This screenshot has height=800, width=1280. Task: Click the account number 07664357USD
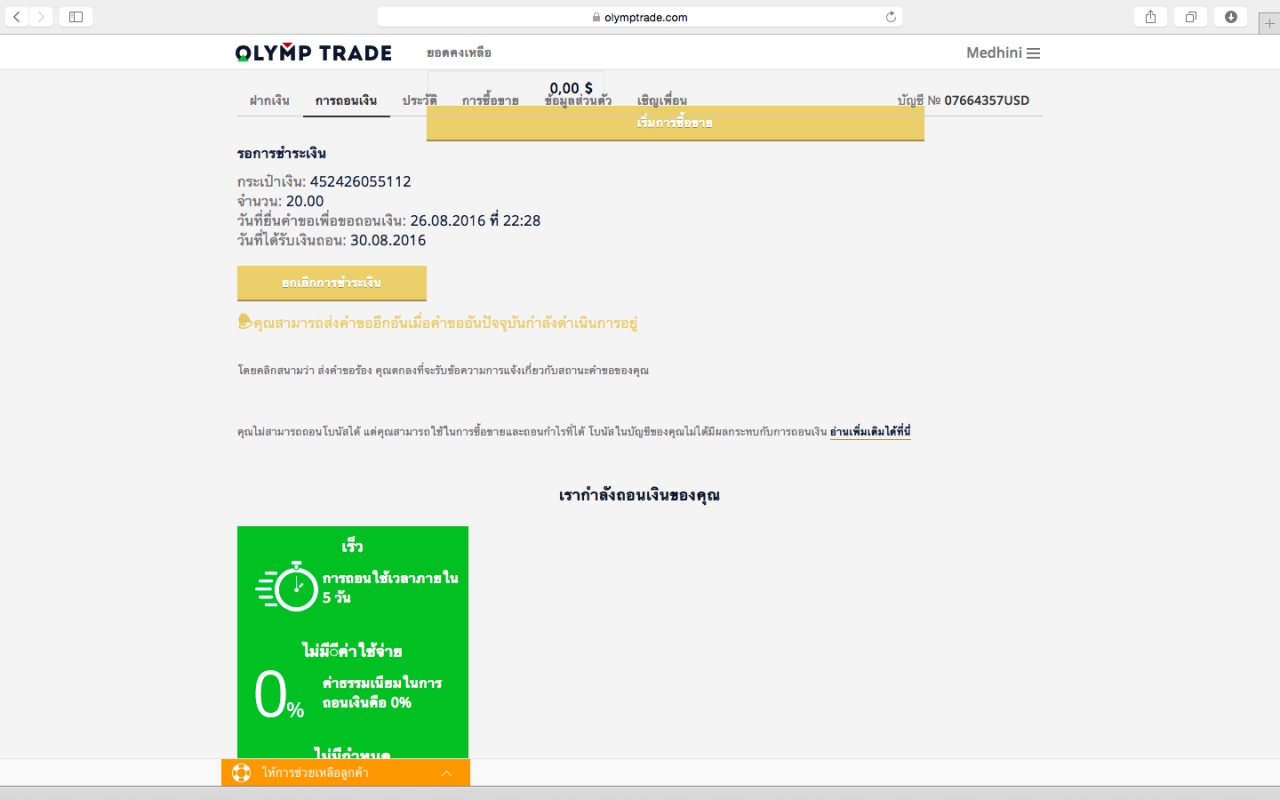tap(987, 101)
